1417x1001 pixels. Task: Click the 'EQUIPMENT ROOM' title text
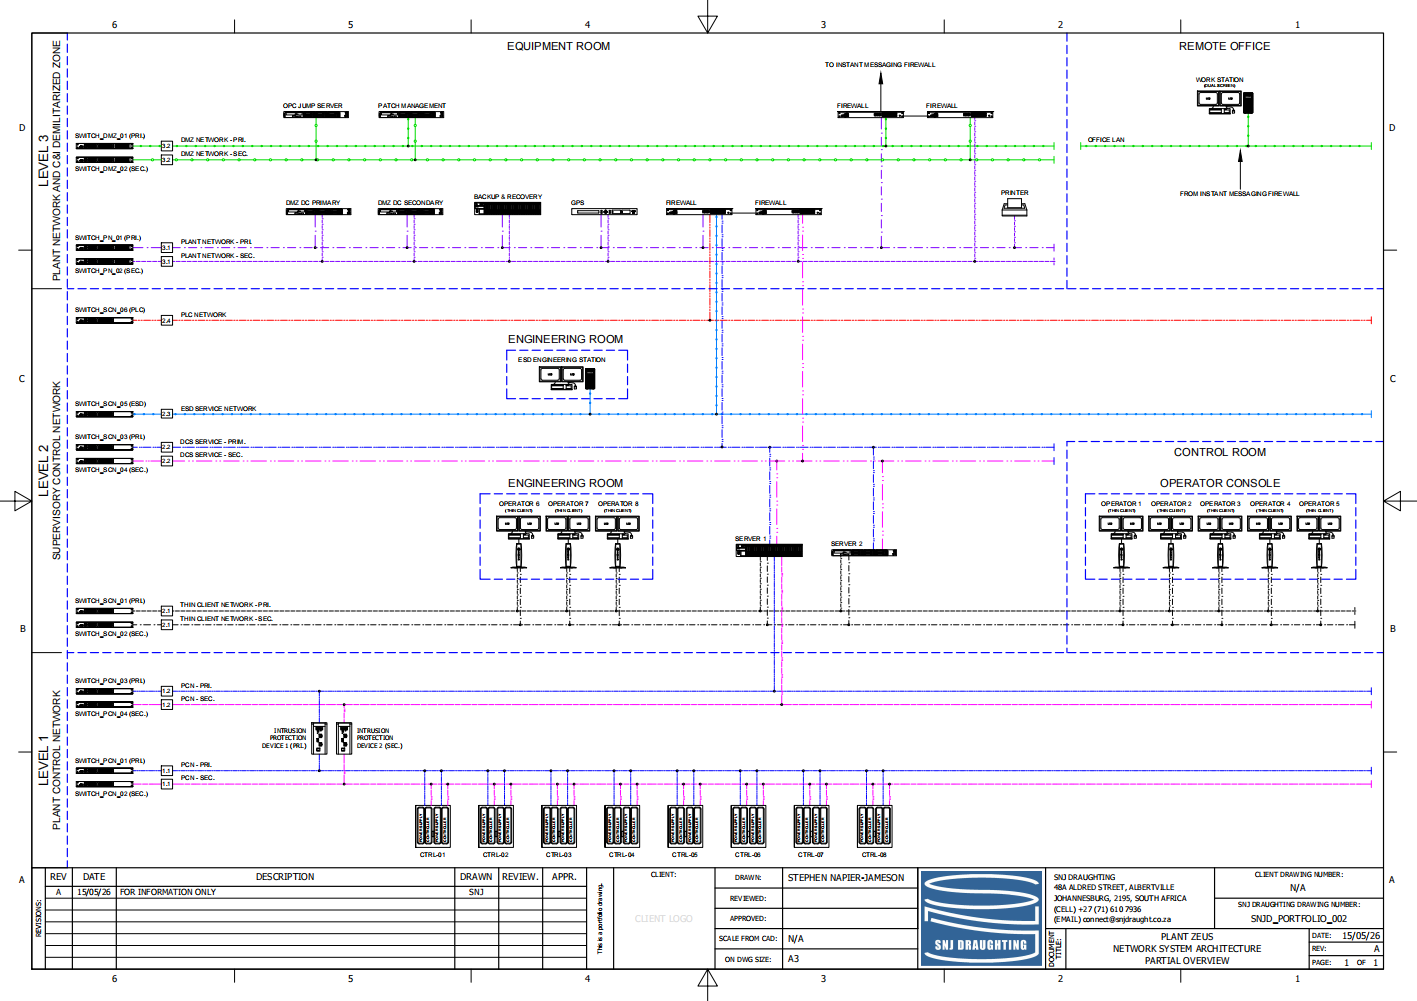[558, 46]
